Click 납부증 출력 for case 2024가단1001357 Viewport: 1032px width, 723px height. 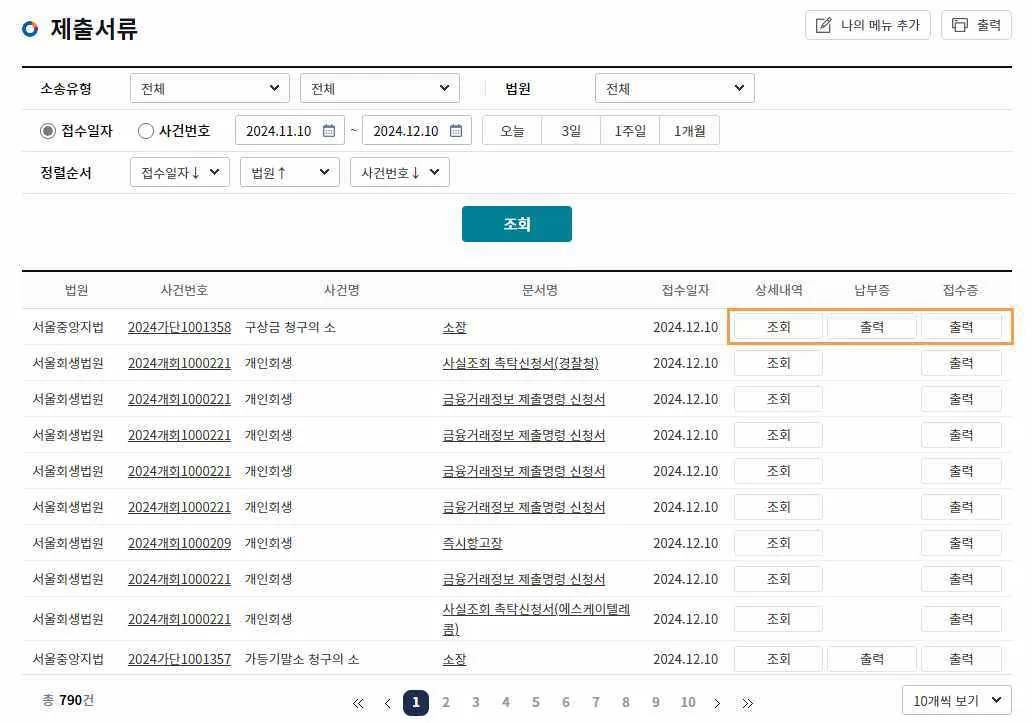coord(871,659)
